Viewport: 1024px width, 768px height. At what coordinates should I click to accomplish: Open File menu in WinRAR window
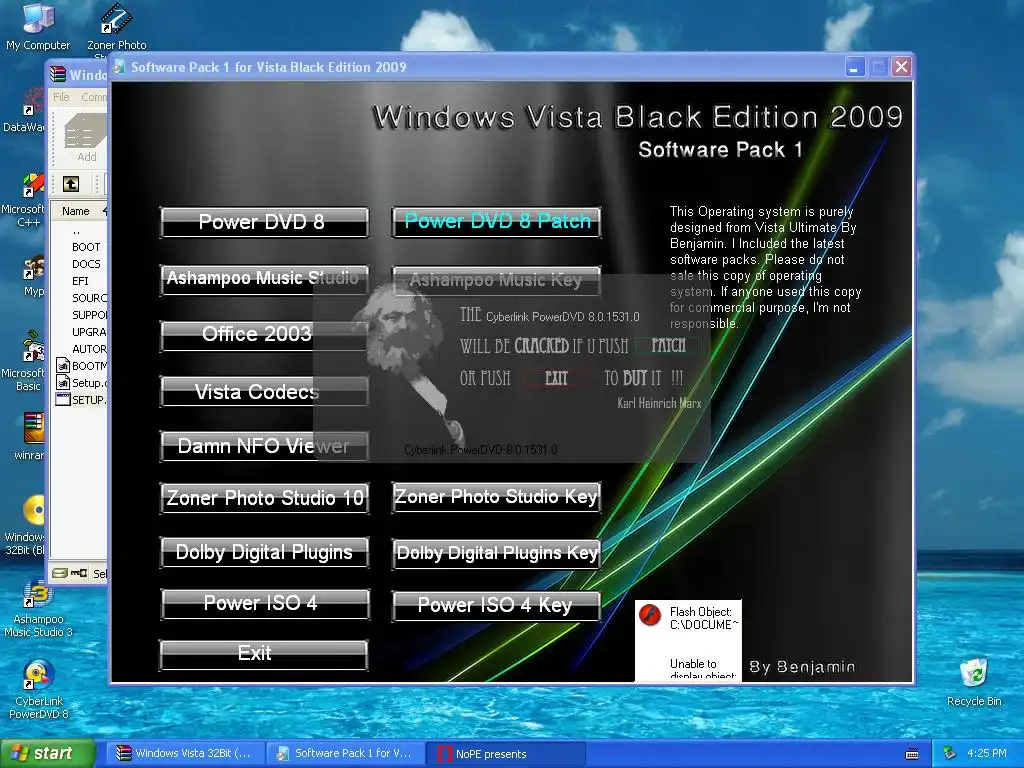[61, 97]
